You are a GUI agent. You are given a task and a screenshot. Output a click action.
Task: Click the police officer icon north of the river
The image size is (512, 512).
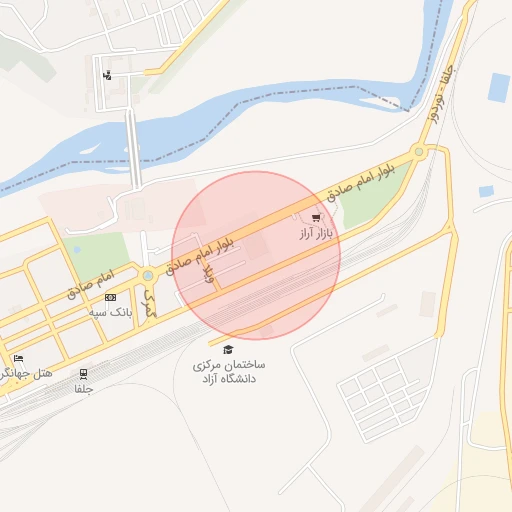click(107, 75)
